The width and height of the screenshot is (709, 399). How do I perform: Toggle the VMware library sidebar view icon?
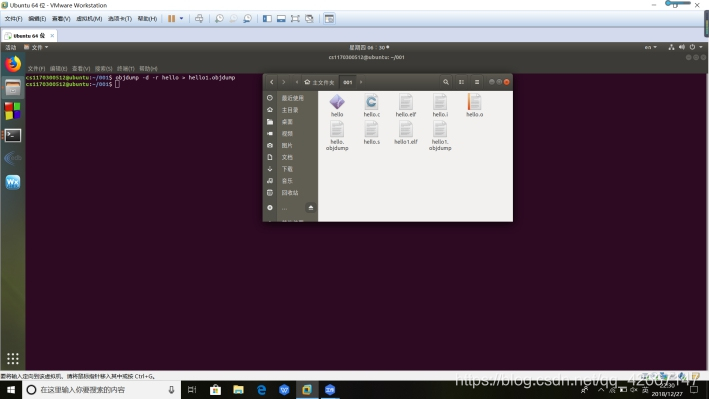267,19
